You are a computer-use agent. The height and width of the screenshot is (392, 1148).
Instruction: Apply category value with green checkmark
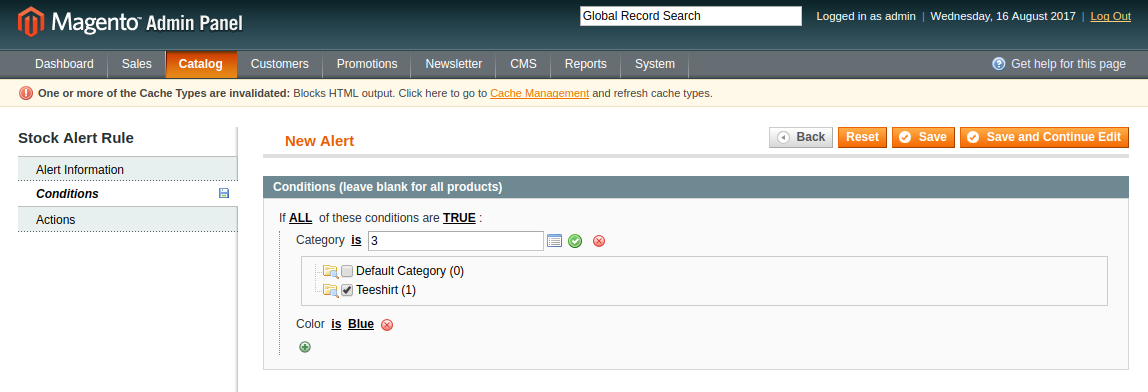point(575,241)
